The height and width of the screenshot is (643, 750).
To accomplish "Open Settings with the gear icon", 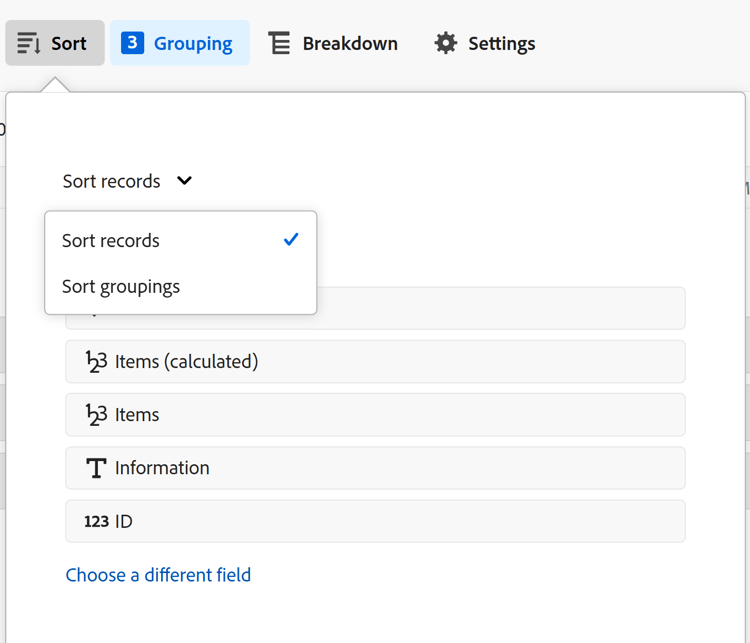I will [x=485, y=43].
